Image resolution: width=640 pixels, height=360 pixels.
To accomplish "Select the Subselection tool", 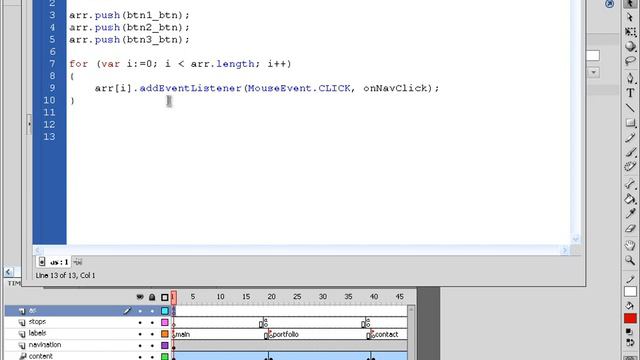I will 630,17.
